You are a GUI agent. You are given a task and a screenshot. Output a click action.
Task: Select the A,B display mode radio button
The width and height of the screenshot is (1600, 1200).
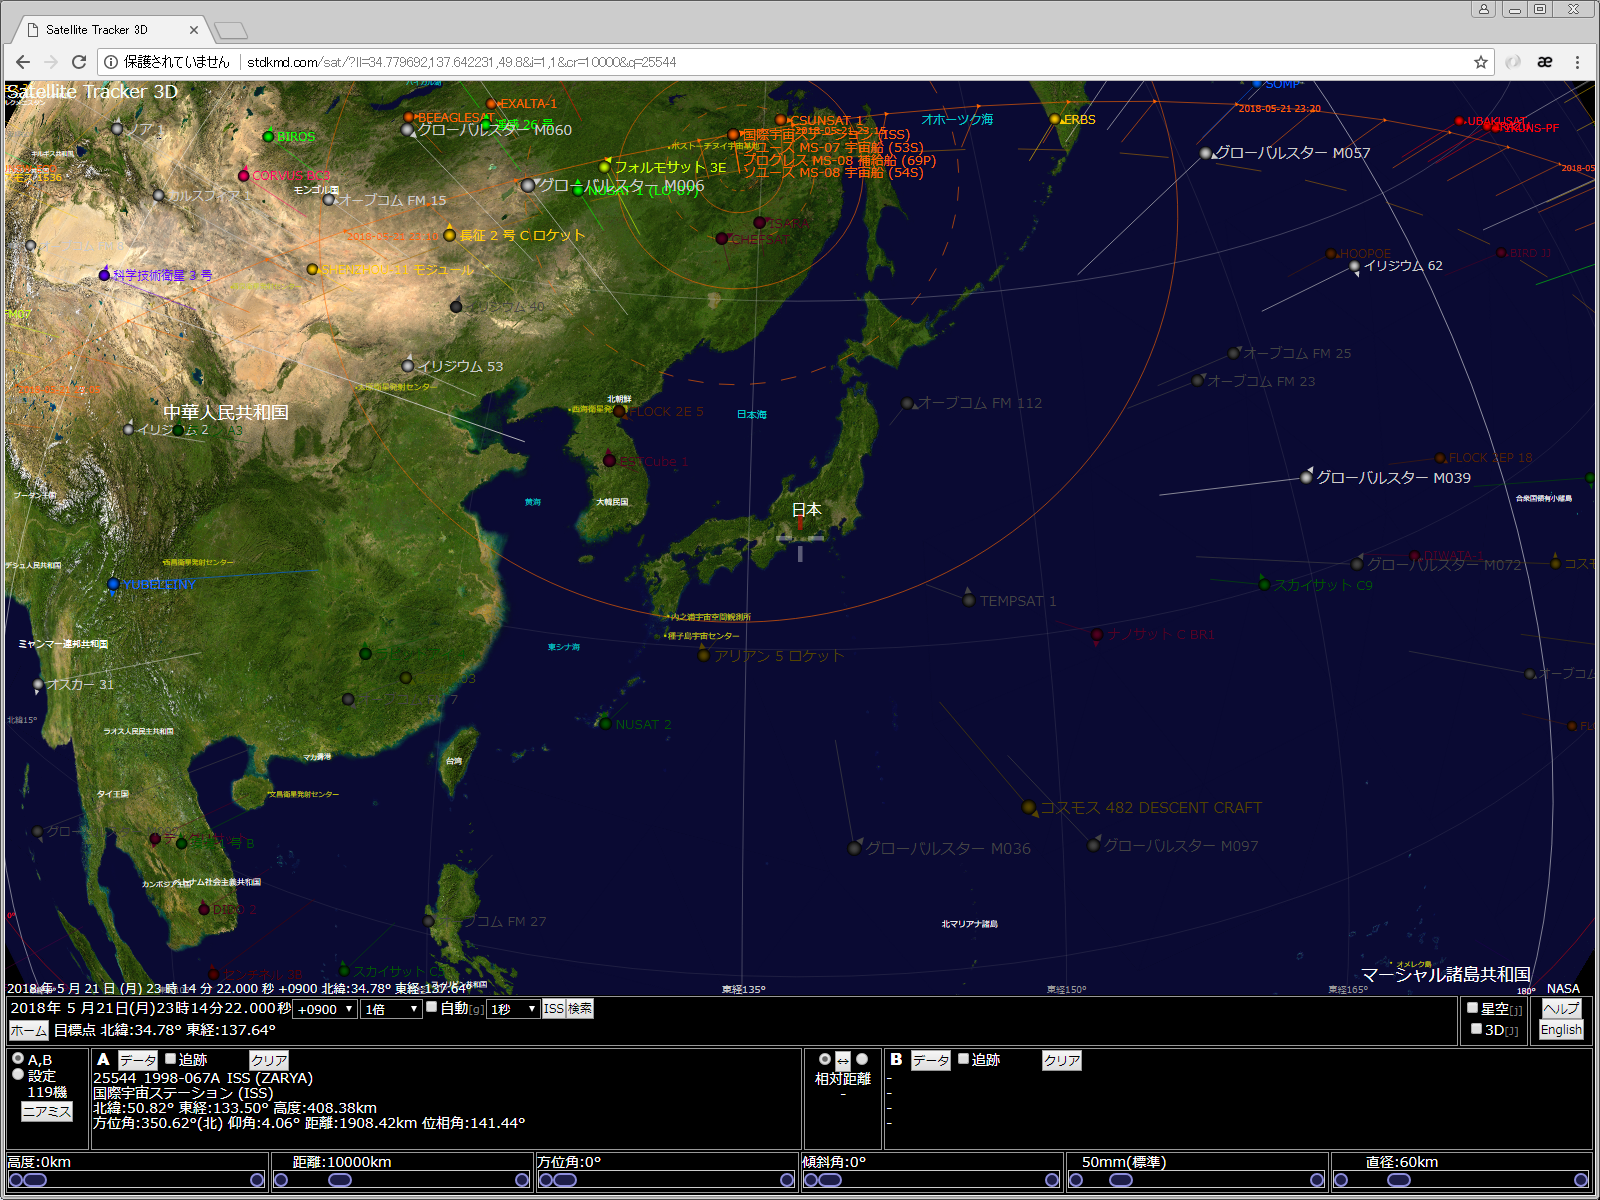(18, 1058)
